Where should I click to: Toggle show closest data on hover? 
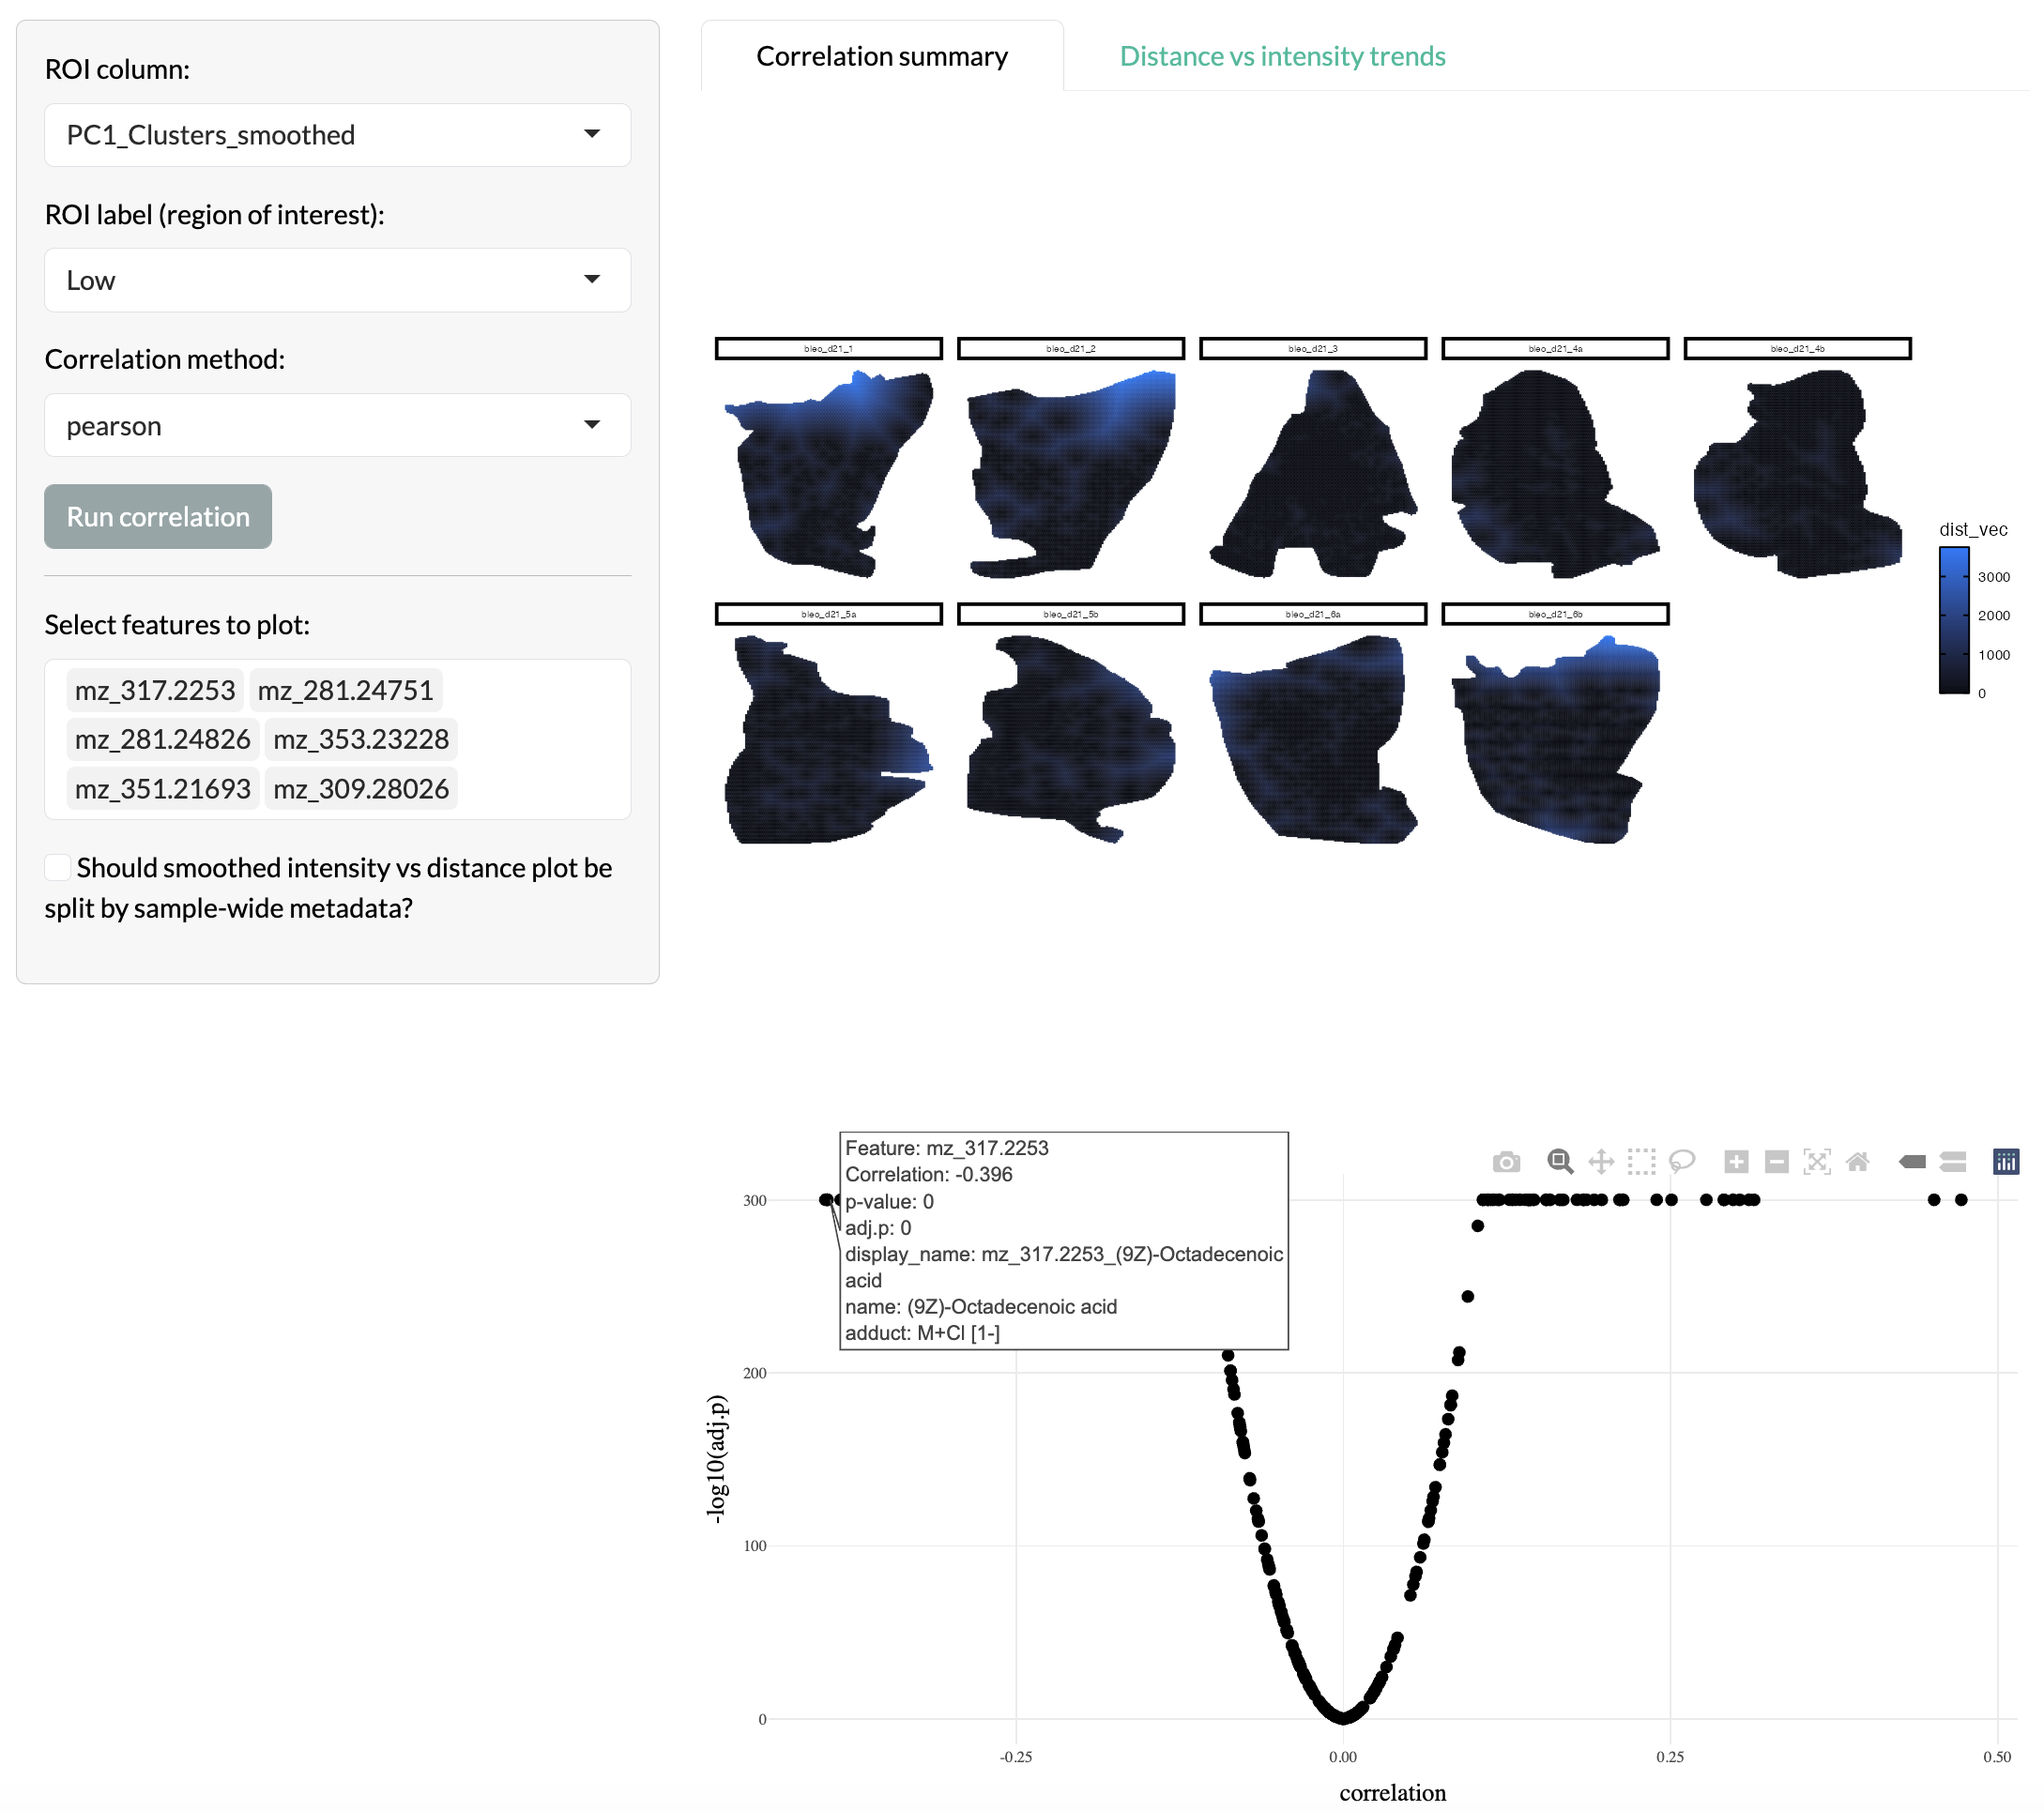click(x=1912, y=1161)
